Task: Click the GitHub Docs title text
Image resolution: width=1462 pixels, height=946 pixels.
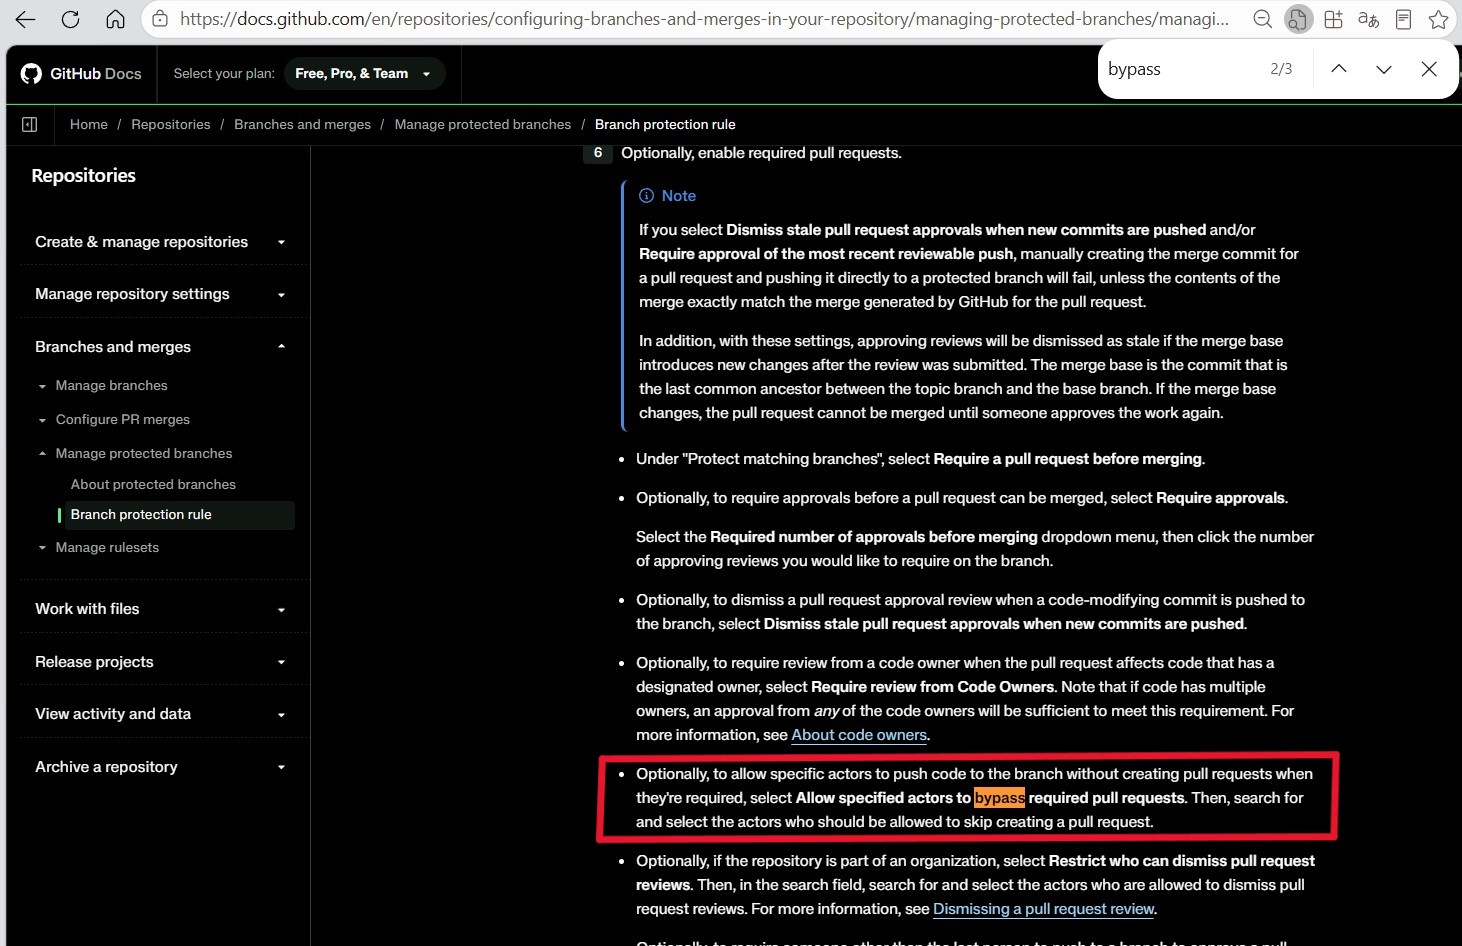Action: [x=96, y=73]
